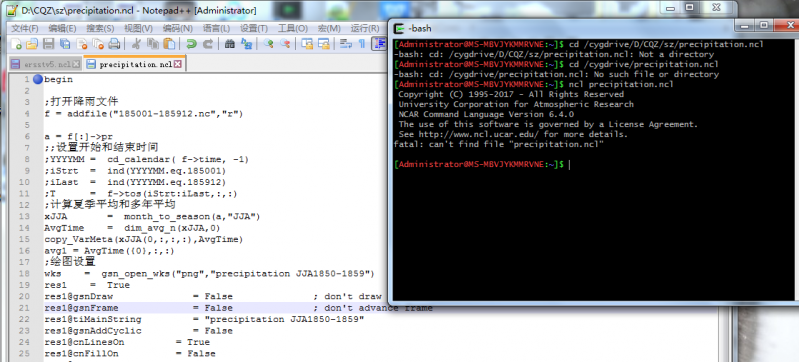Click the Notepad++ title bar text

pyautogui.click(x=139, y=10)
